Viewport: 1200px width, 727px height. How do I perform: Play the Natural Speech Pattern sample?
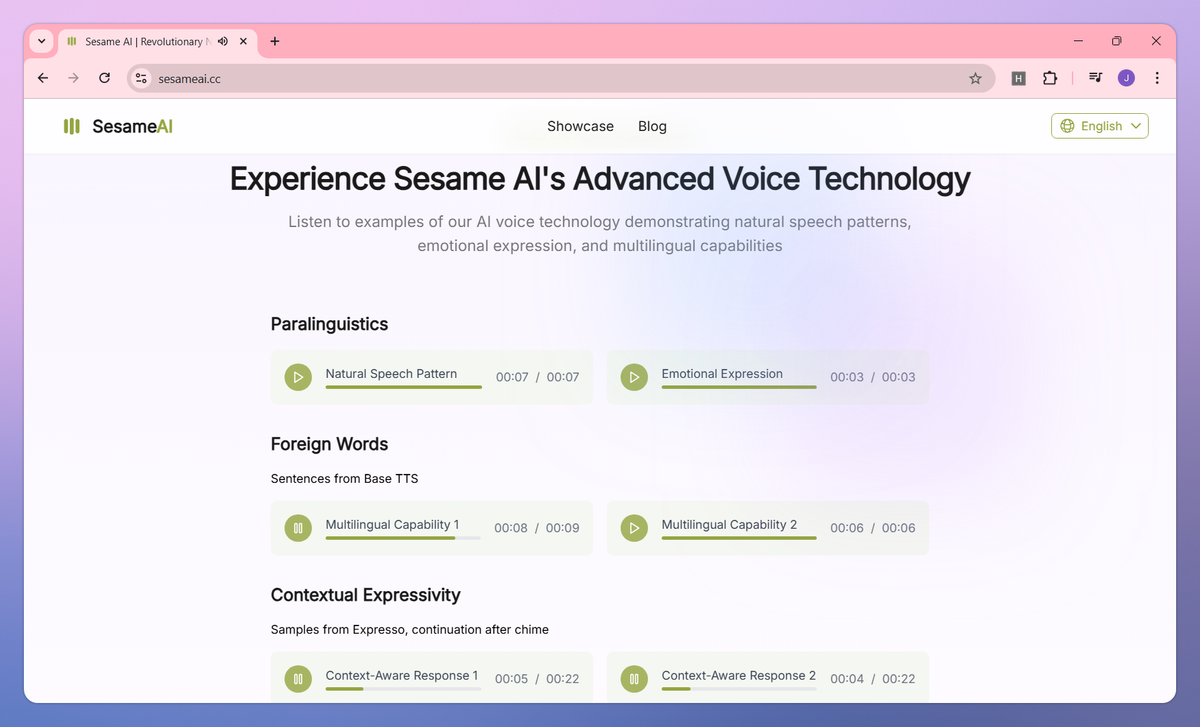pyautogui.click(x=298, y=377)
